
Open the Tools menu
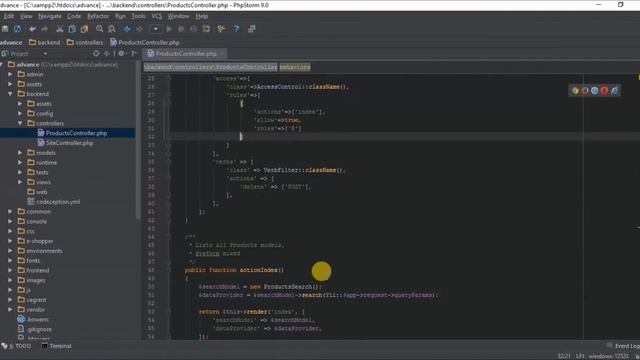[x=138, y=16]
